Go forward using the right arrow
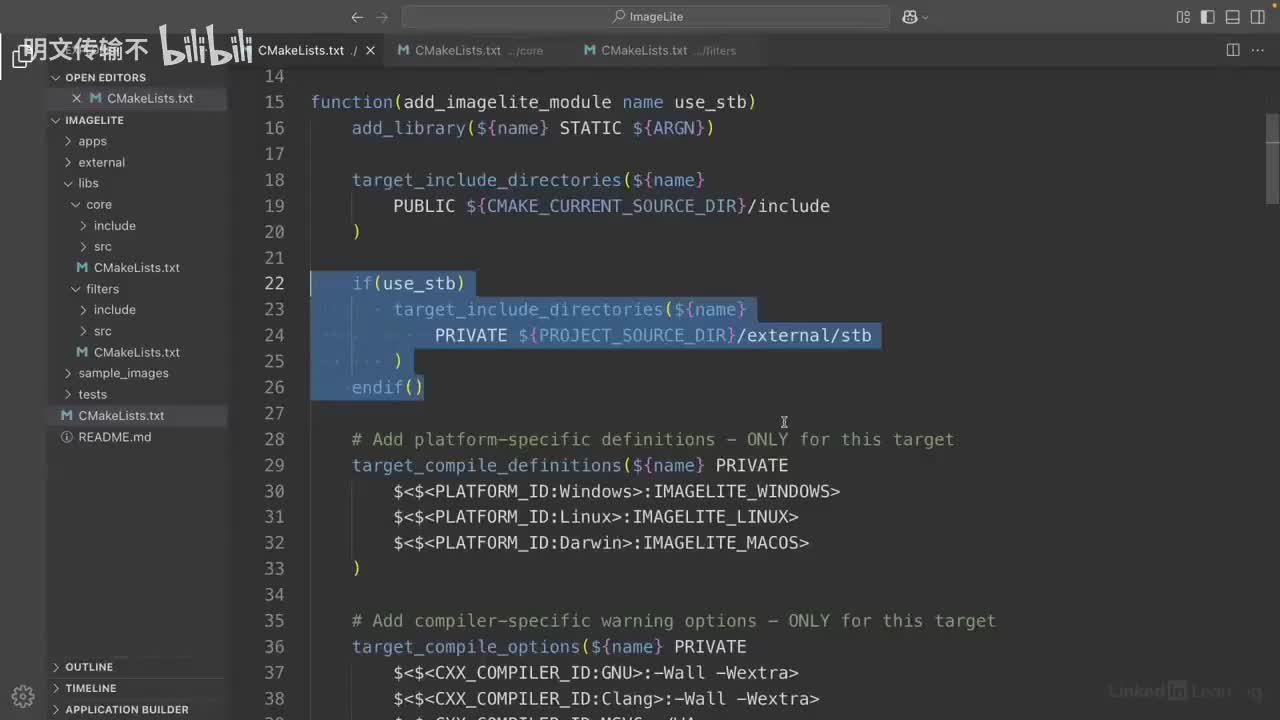 [382, 17]
